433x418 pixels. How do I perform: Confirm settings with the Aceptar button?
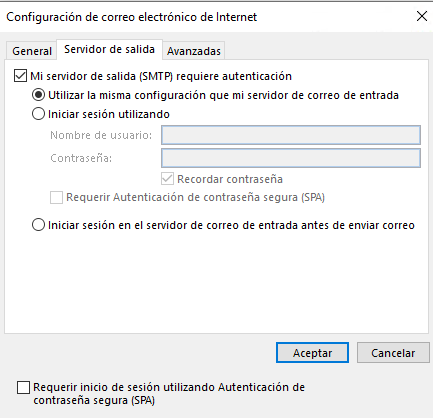(x=312, y=353)
